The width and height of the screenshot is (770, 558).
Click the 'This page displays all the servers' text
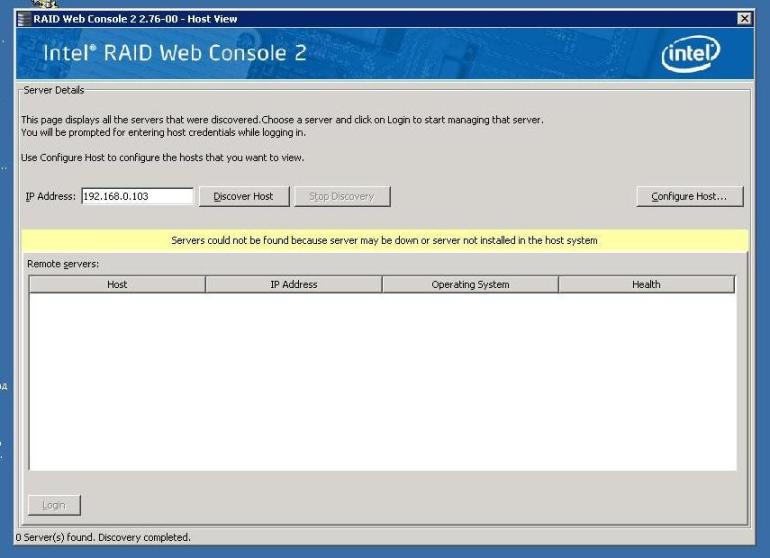click(282, 120)
